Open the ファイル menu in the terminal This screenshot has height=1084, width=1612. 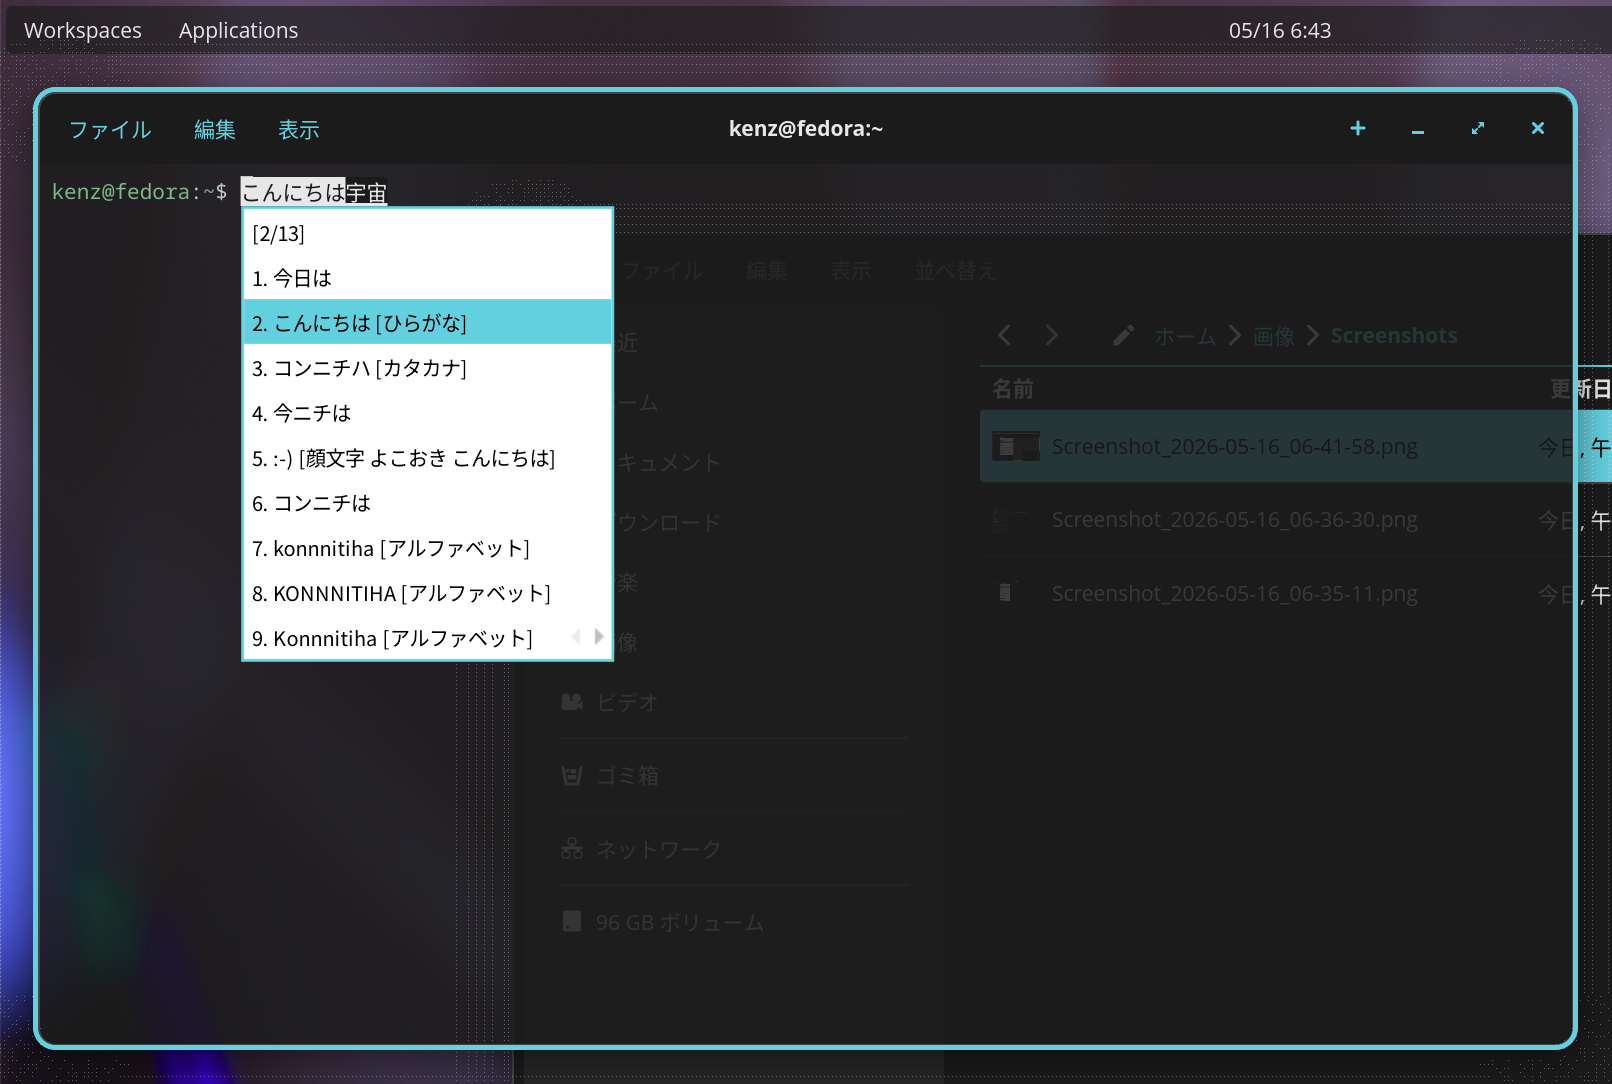click(x=110, y=130)
